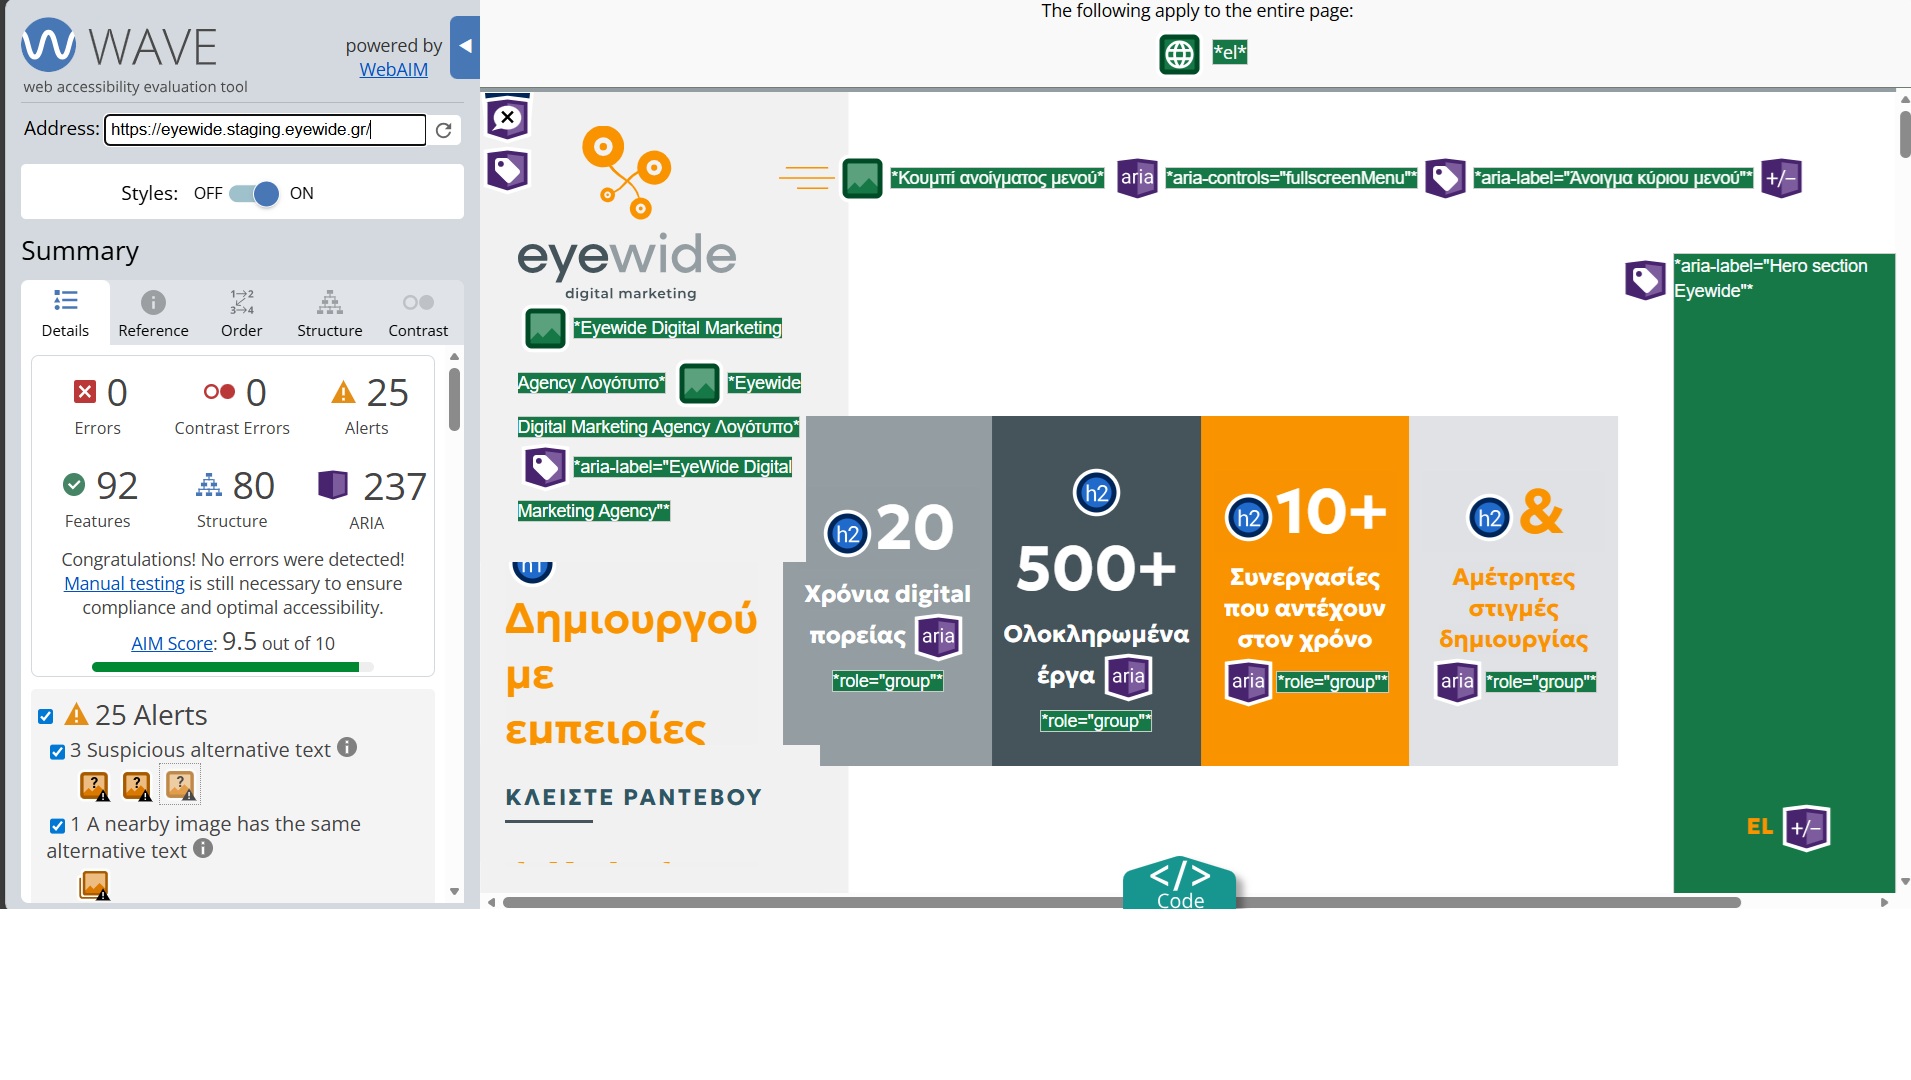Click the horizontal scrollbar under the page preview
This screenshot has width=1911, height=1080.
(x=1120, y=902)
